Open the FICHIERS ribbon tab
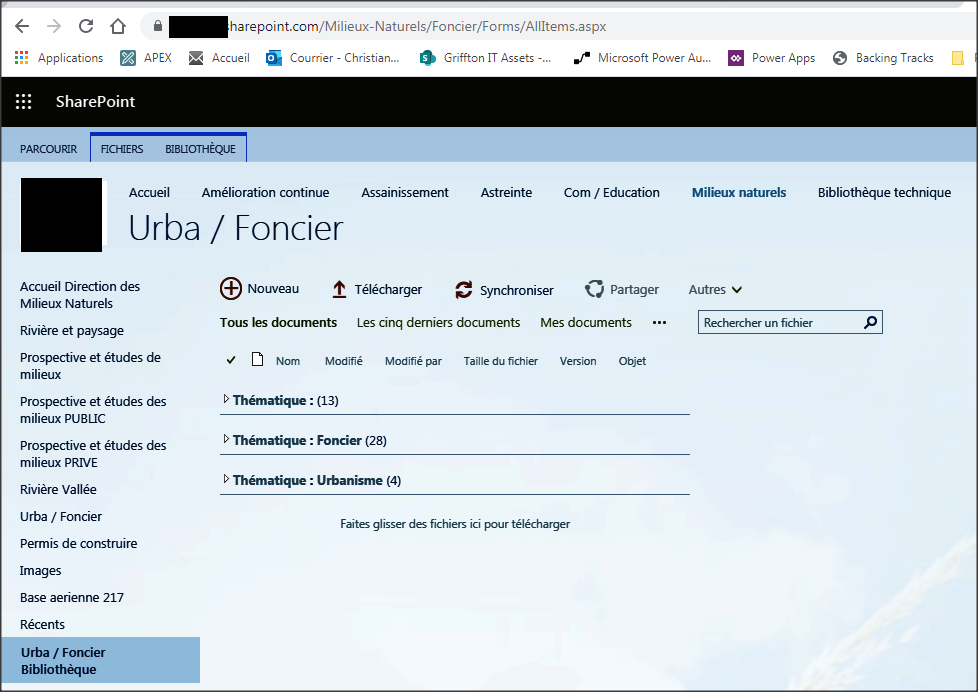The image size is (978, 692). click(122, 149)
